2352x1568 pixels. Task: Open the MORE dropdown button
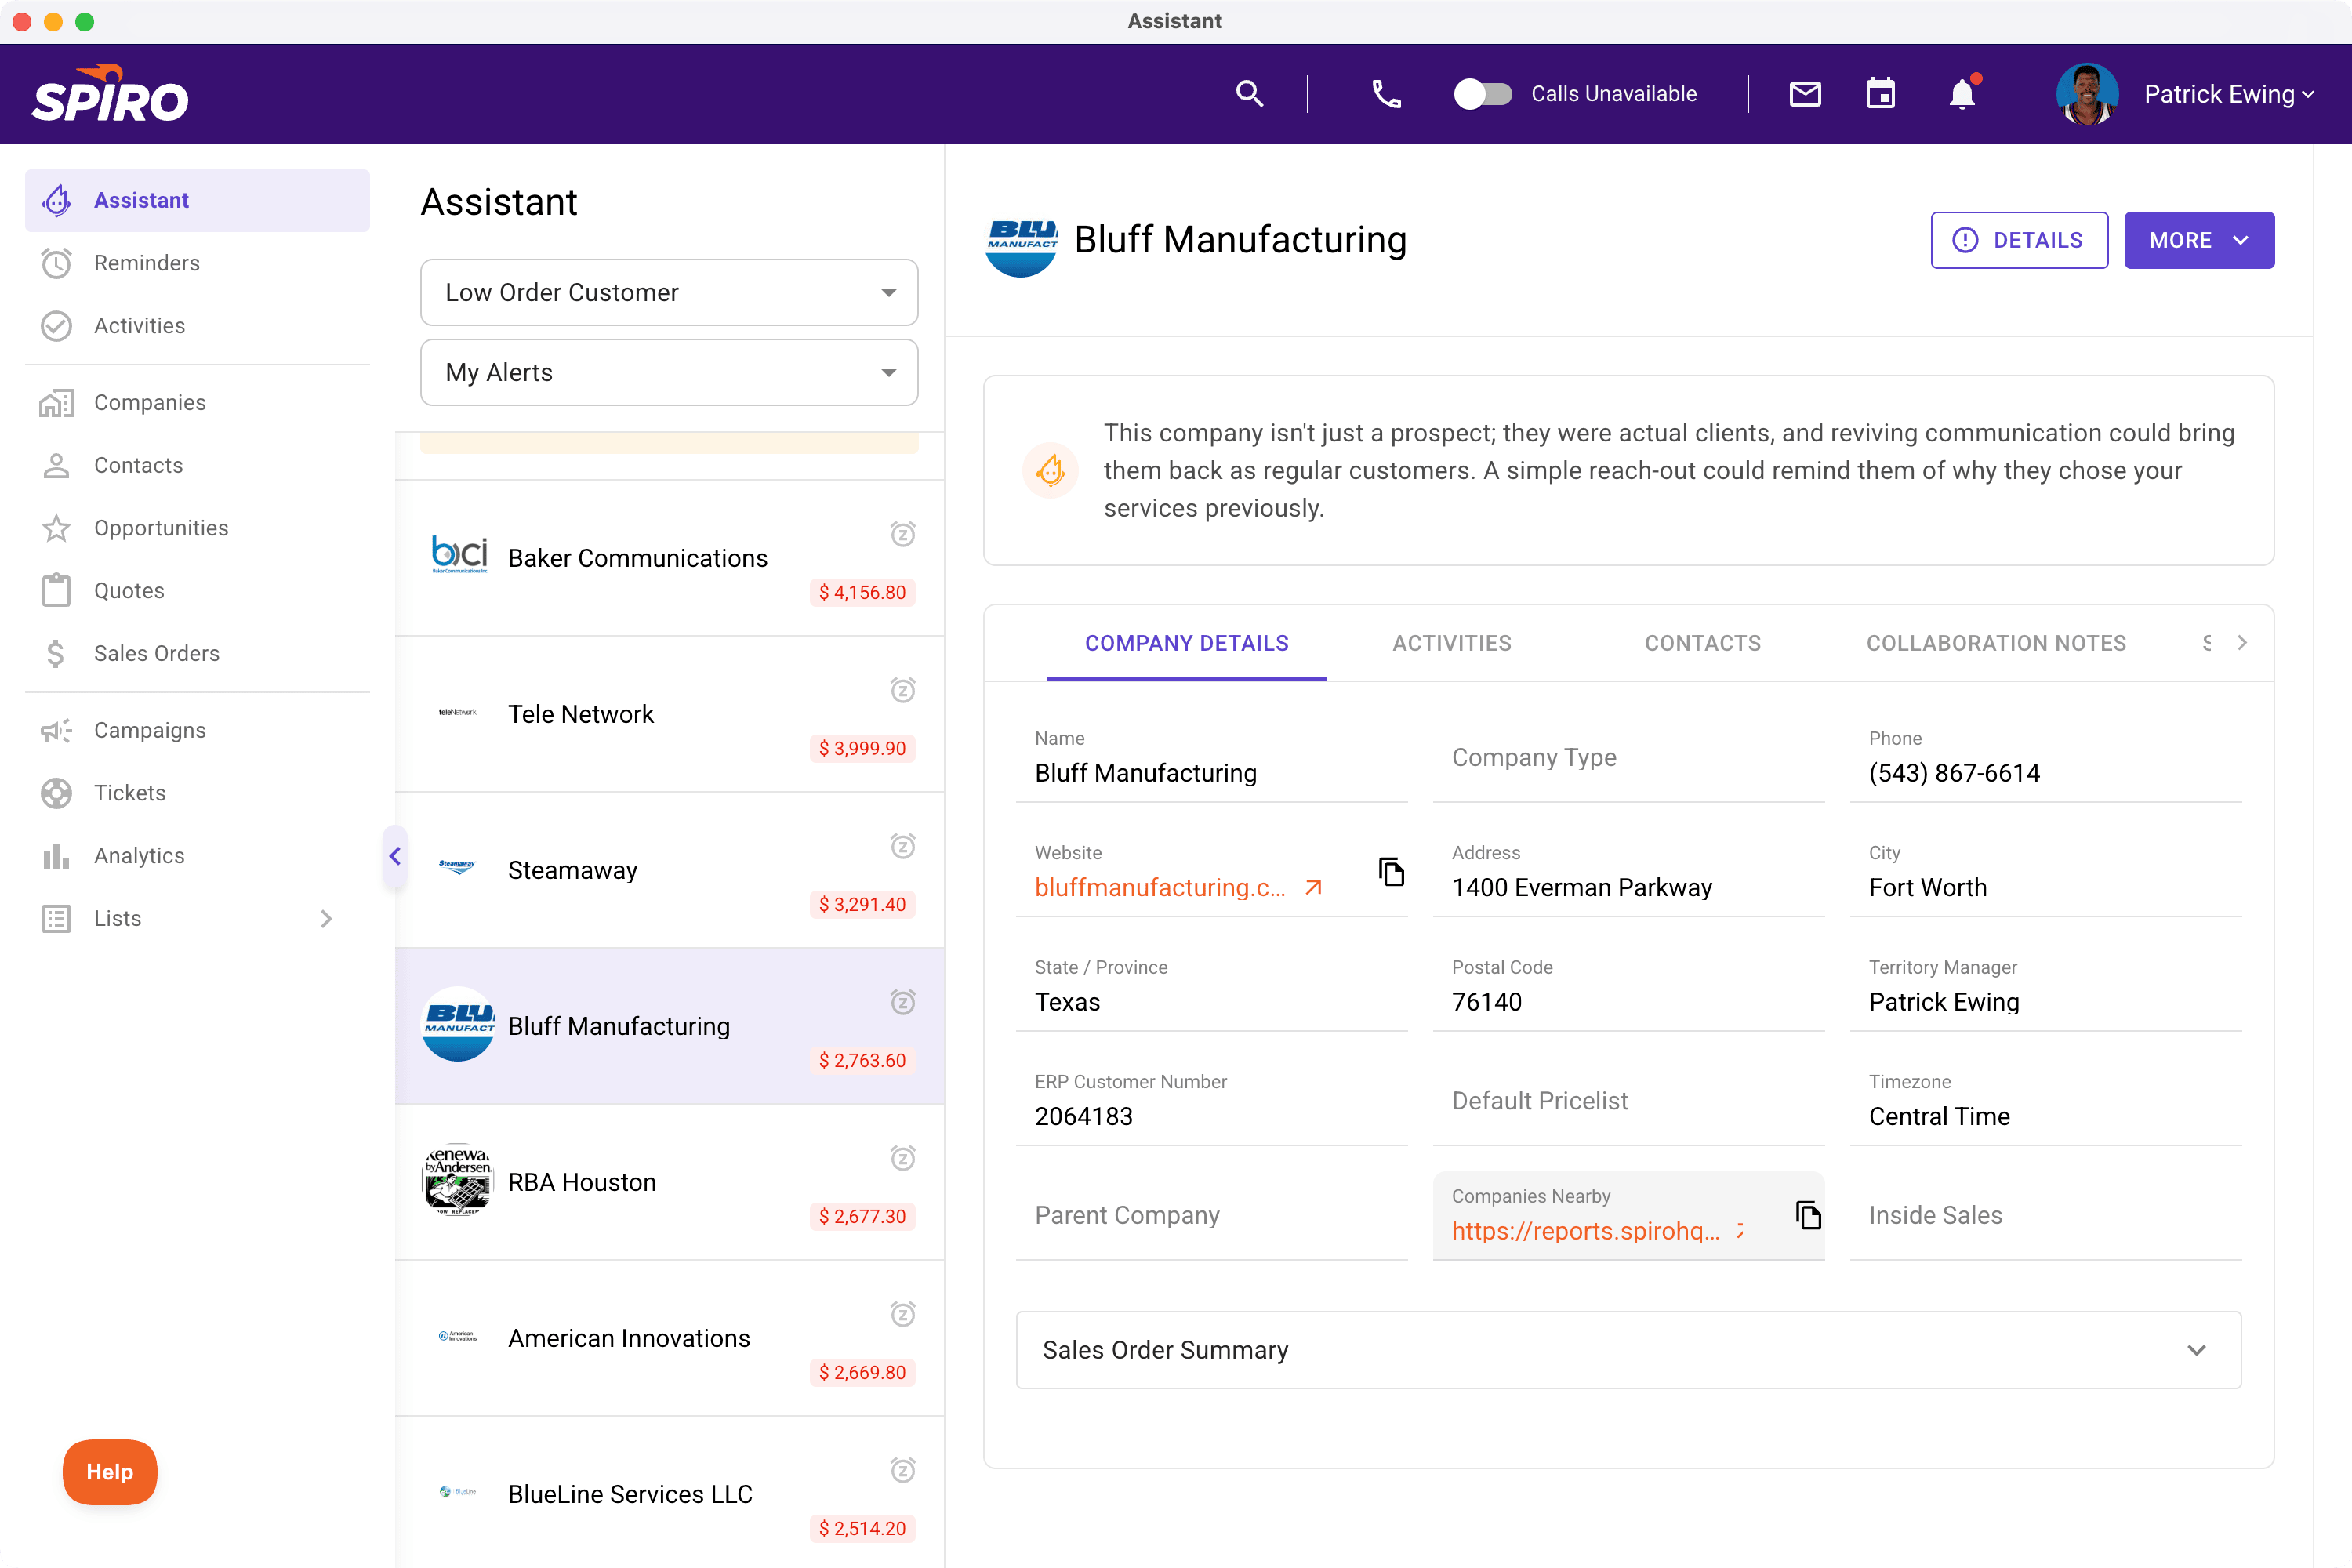2199,240
